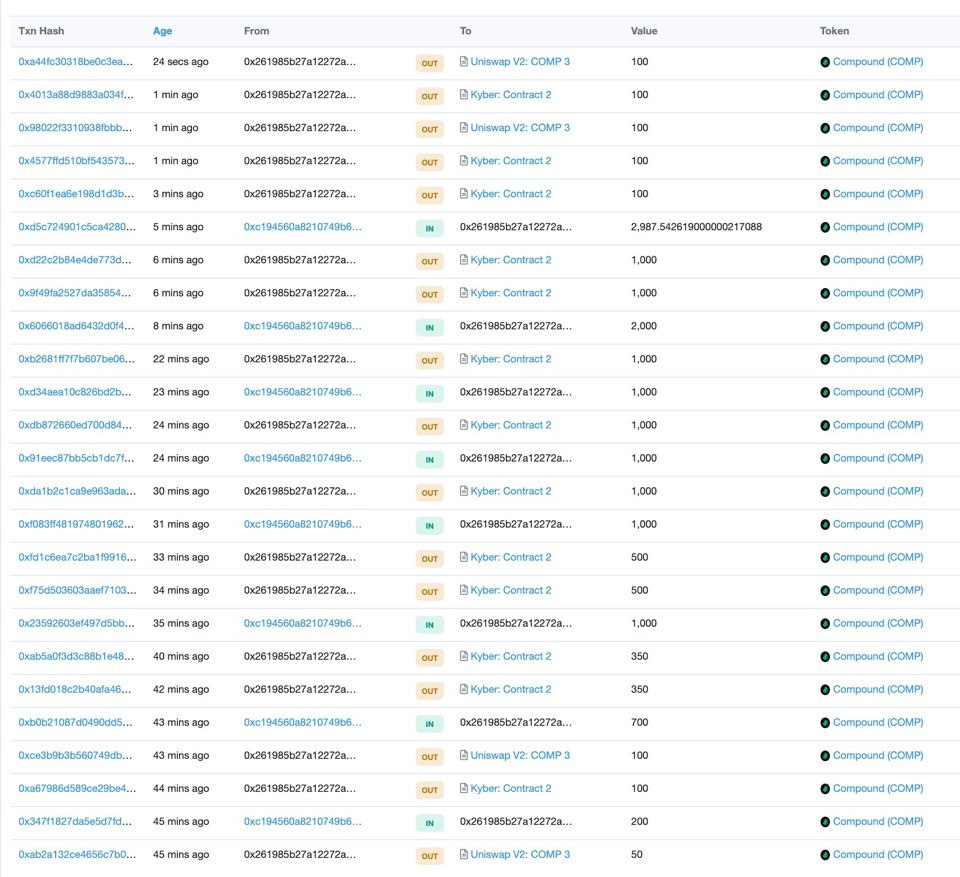The width and height of the screenshot is (960, 877).
Task: Click Compound token icon in row 0xdb872660ed700d84
Action: [x=825, y=426]
